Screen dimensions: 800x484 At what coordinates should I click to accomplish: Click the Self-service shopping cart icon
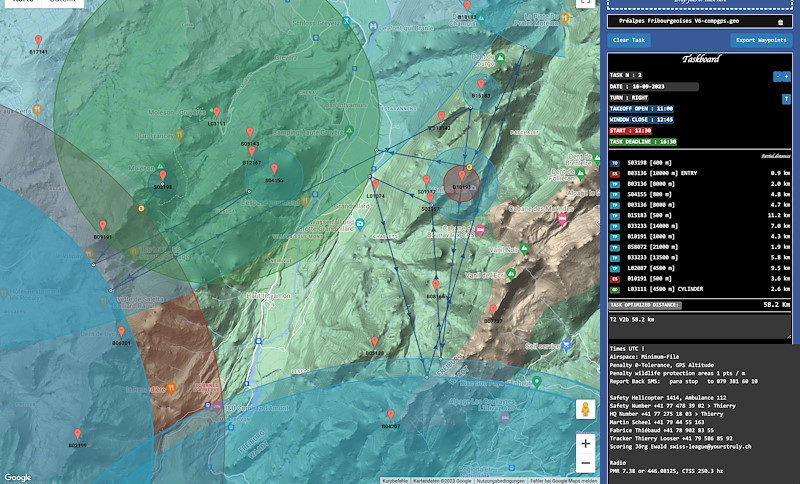tap(565, 345)
